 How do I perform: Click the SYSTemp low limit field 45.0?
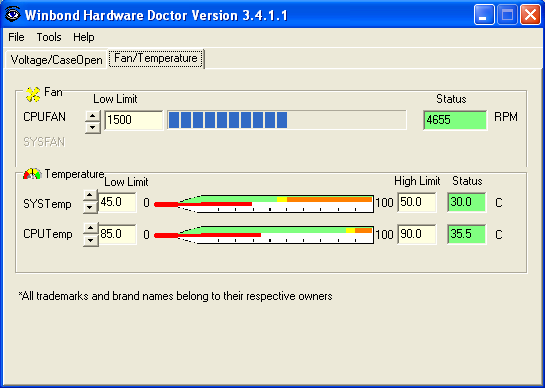pyautogui.click(x=117, y=202)
